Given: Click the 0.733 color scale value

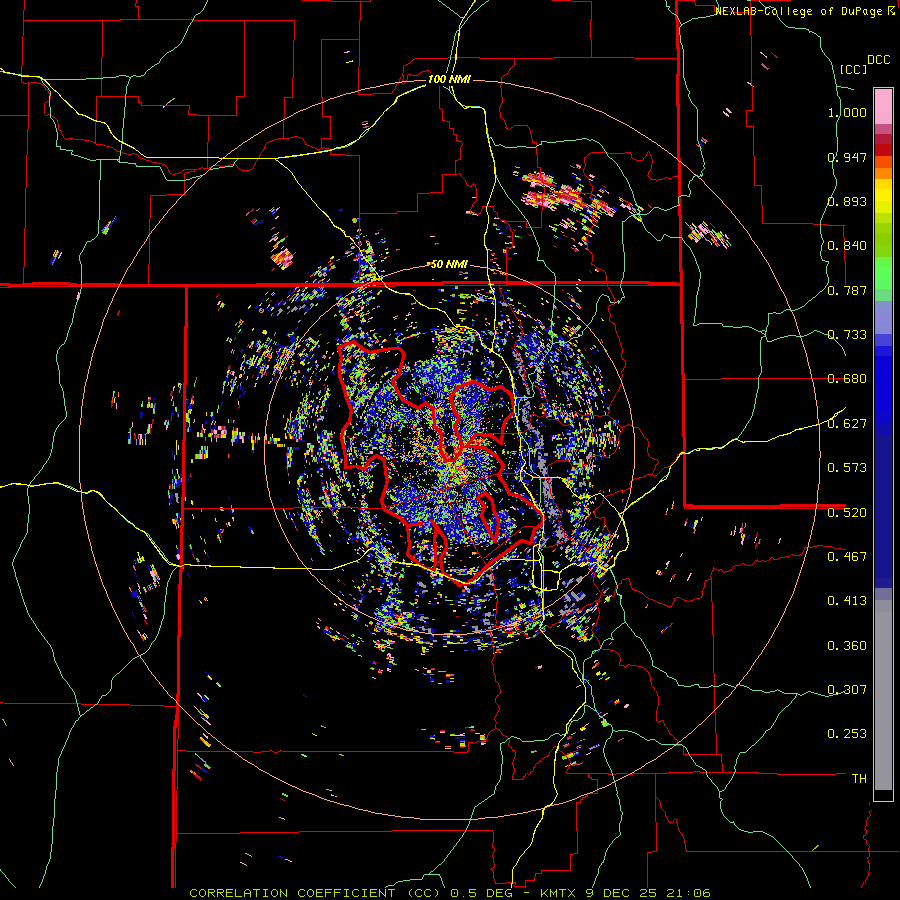Looking at the screenshot, I should tap(847, 335).
